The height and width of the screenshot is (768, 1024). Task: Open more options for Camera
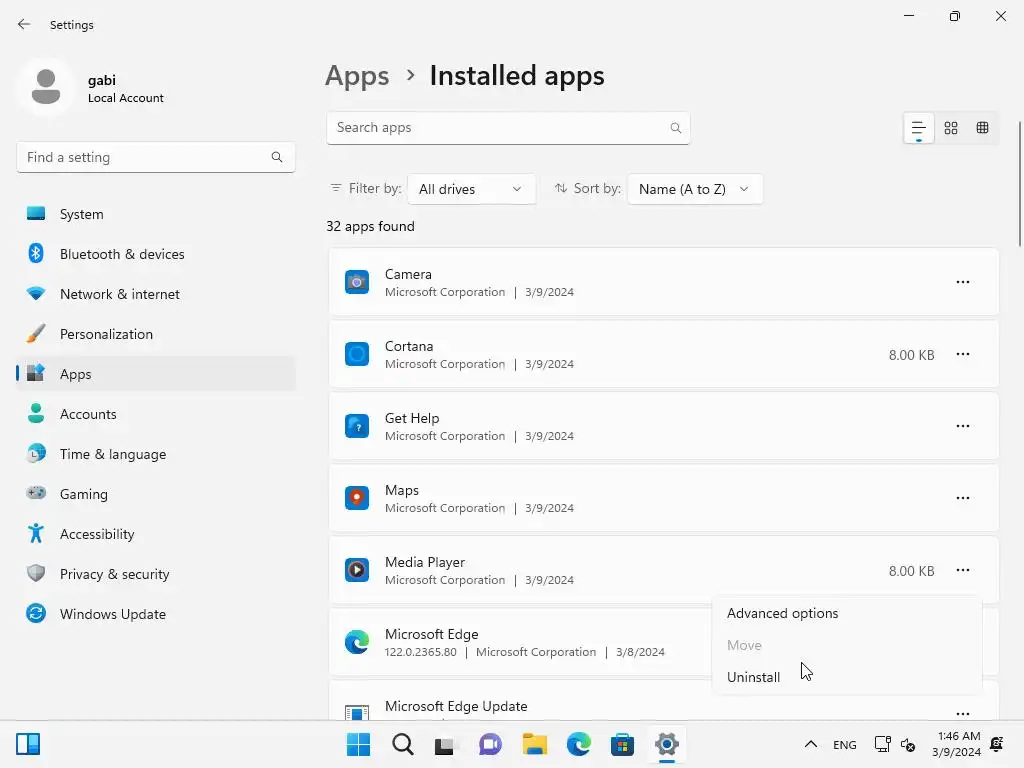pos(963,282)
